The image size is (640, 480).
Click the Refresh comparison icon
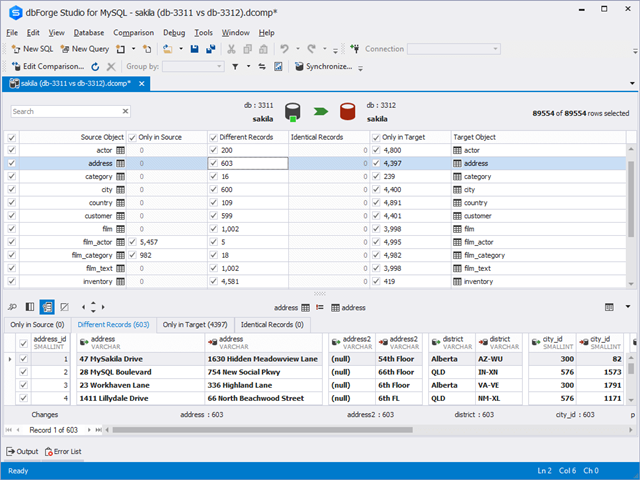click(96, 67)
